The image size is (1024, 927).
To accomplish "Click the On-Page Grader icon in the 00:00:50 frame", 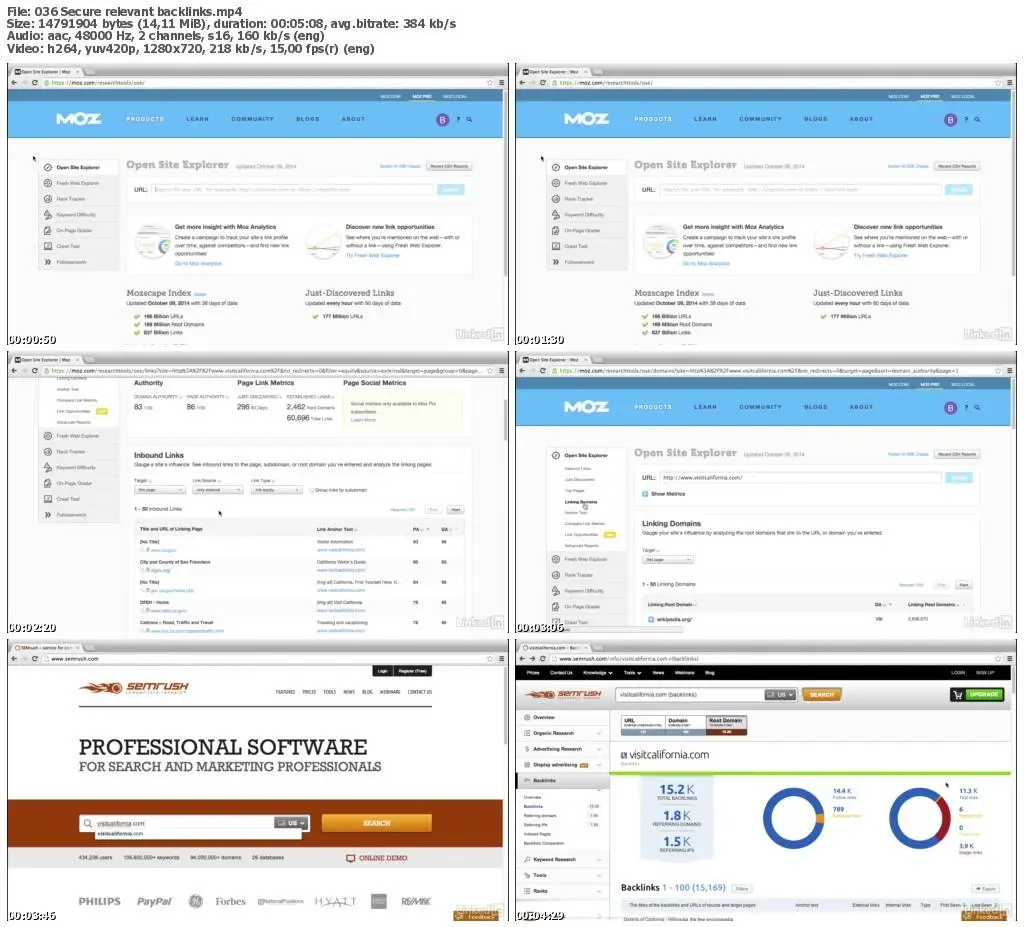I will (x=48, y=231).
